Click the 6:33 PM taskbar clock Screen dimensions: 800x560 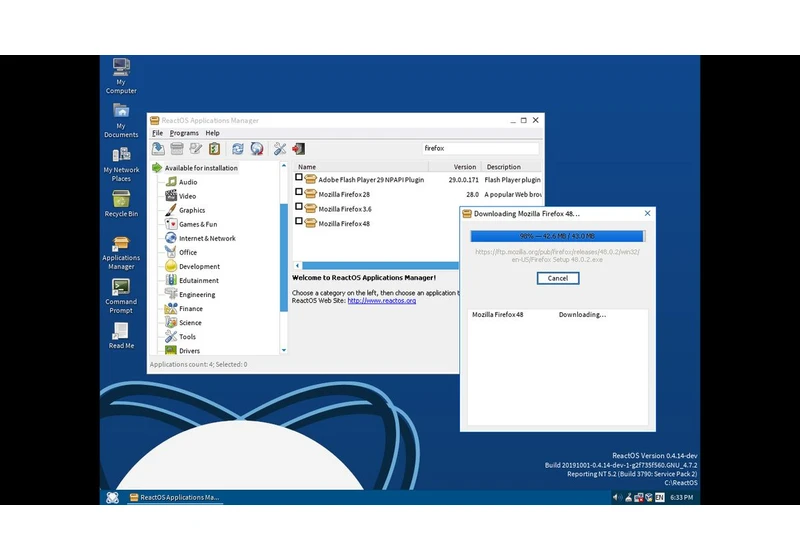[682, 497]
